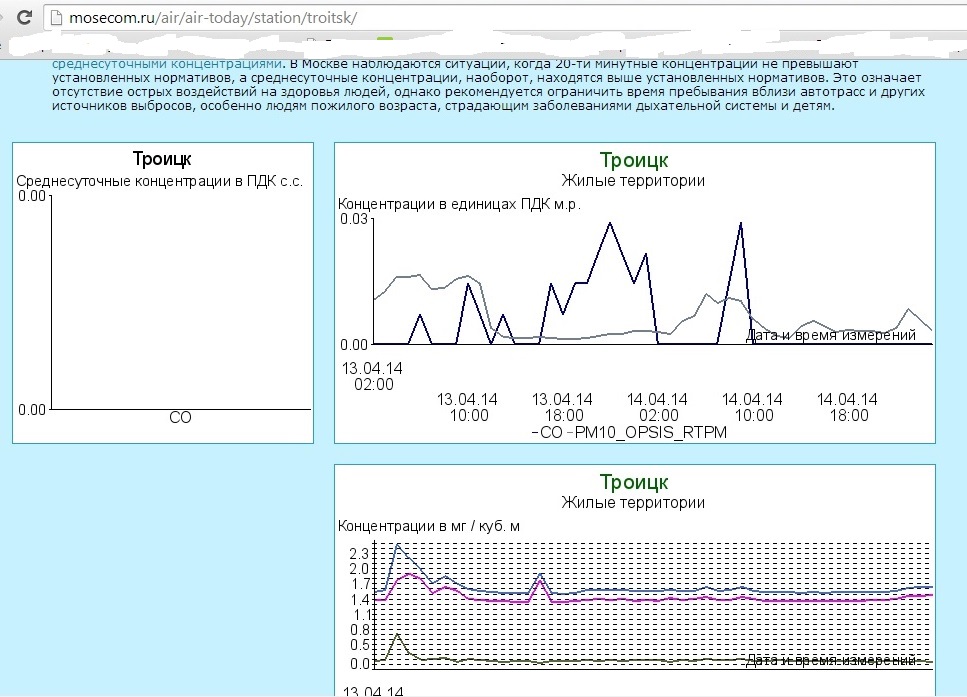Click the Жилые территории subtitle of upper chart
This screenshot has height=697, width=967.
[x=633, y=181]
